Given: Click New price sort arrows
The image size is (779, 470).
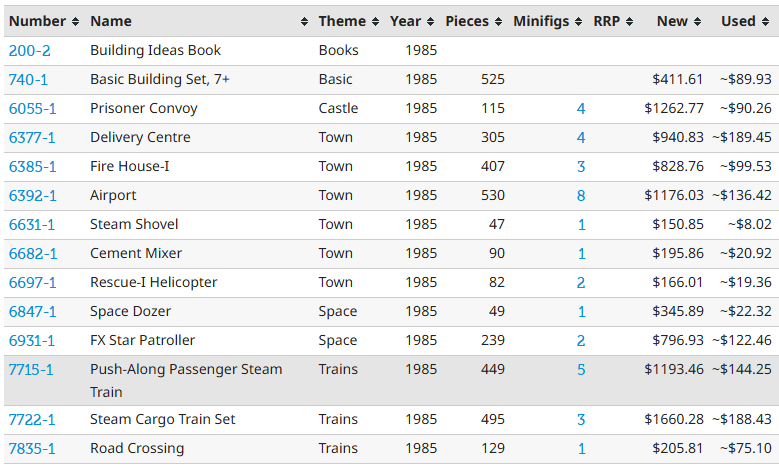Looking at the screenshot, I should tap(698, 21).
